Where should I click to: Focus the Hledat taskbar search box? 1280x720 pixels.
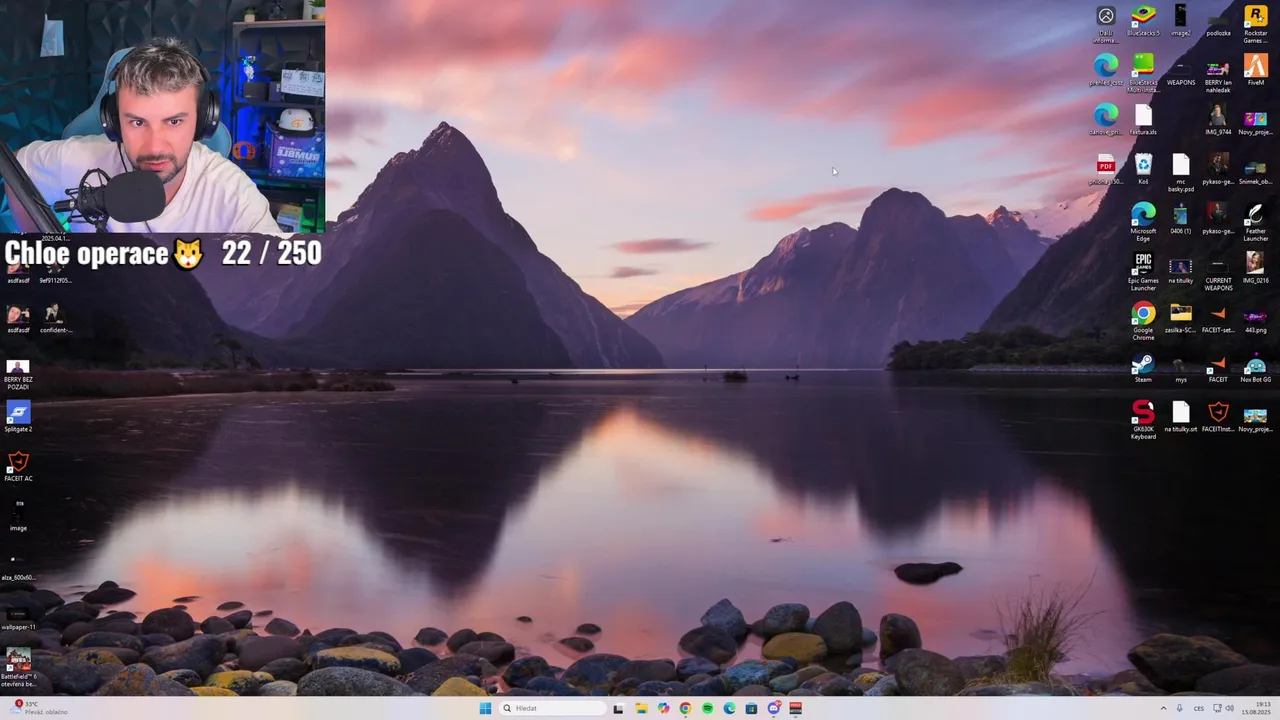click(x=553, y=708)
